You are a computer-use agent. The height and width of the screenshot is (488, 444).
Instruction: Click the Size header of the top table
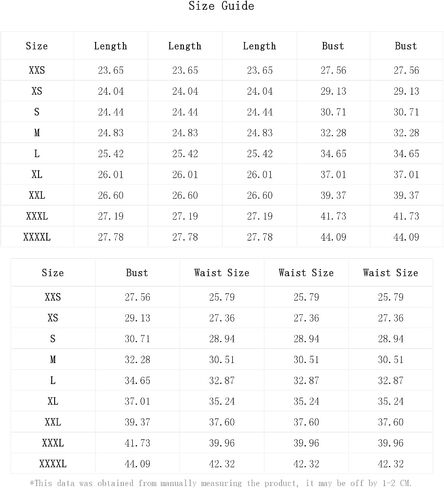tap(37, 46)
